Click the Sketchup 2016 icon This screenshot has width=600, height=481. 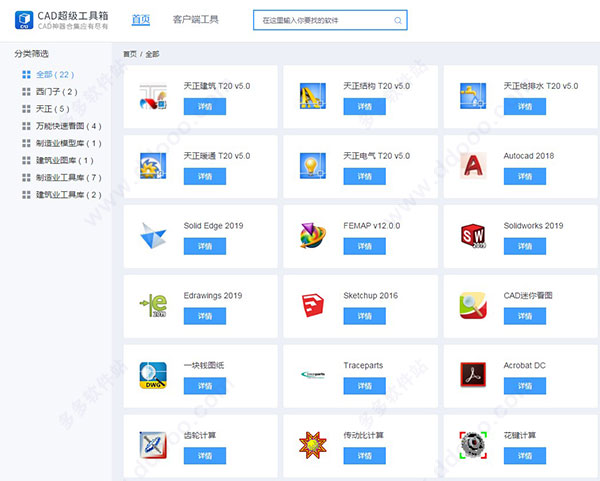[x=313, y=305]
